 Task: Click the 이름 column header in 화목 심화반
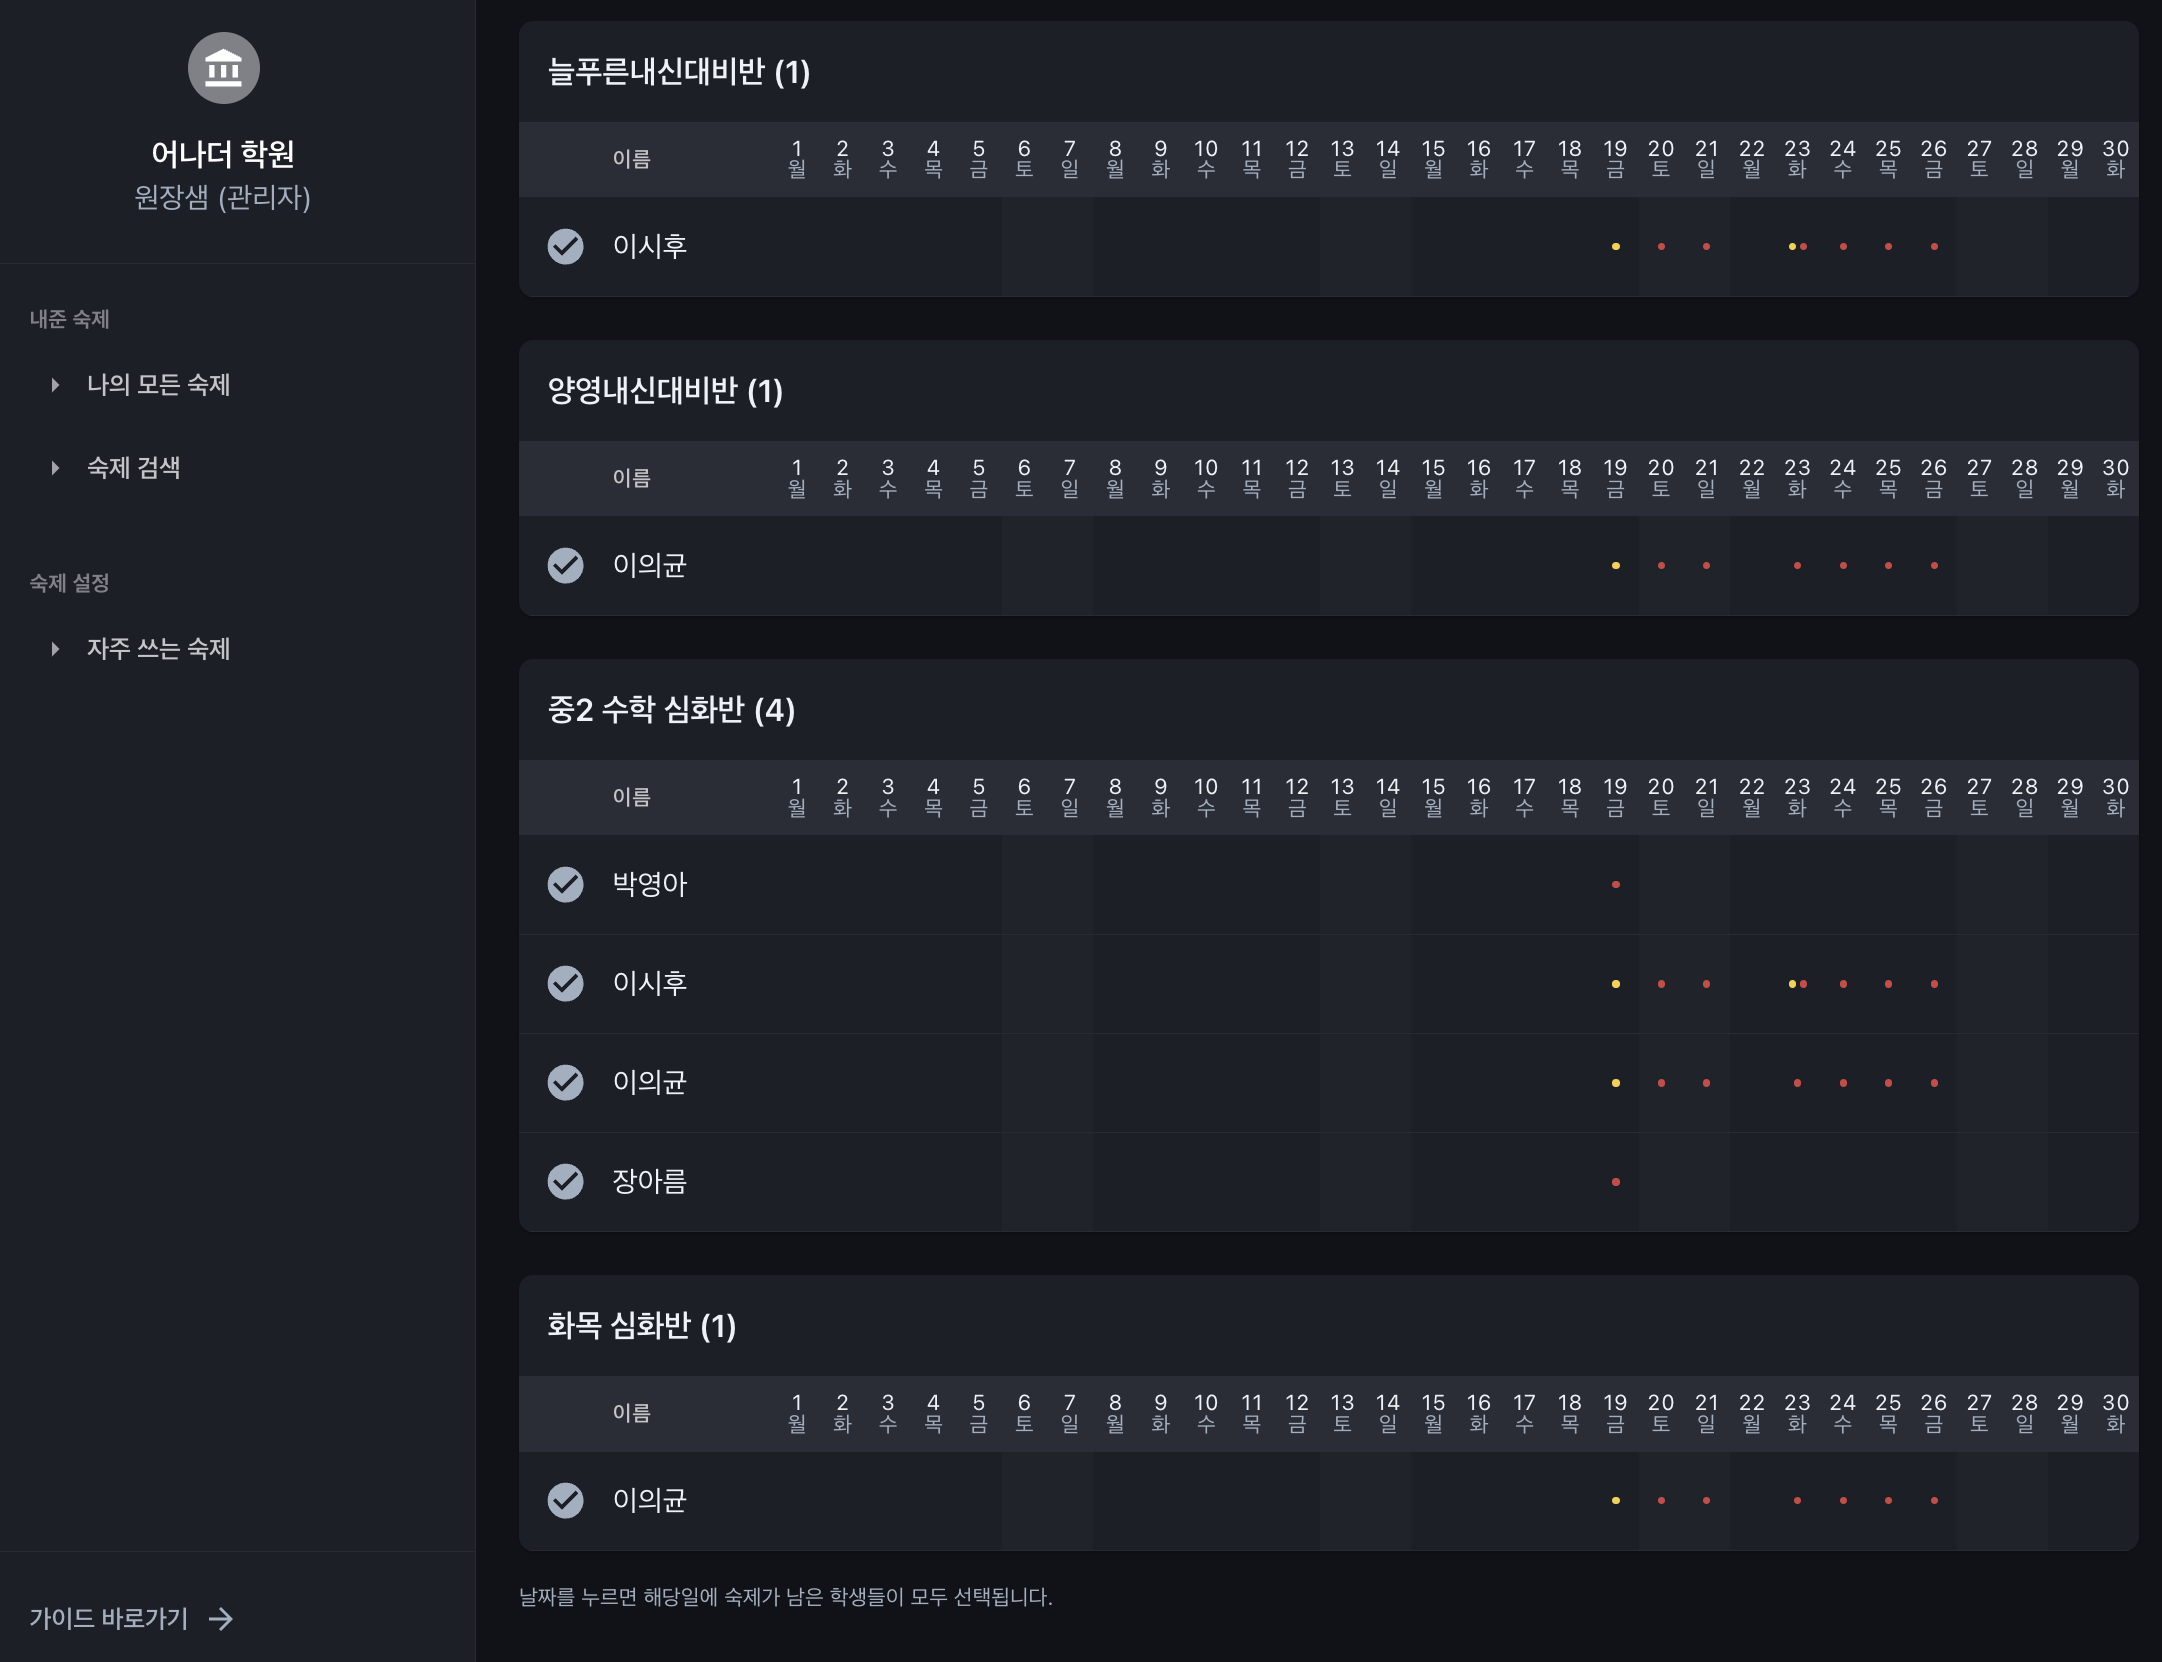[632, 1413]
